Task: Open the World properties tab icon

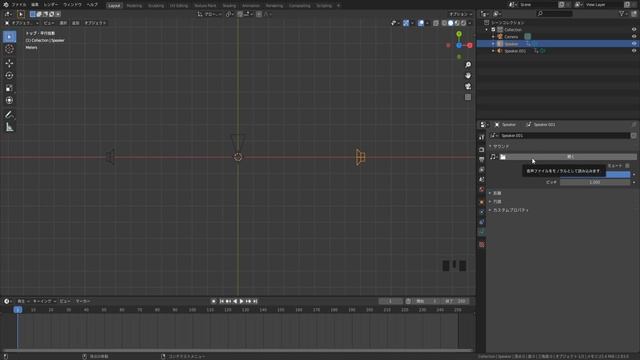Action: [482, 189]
